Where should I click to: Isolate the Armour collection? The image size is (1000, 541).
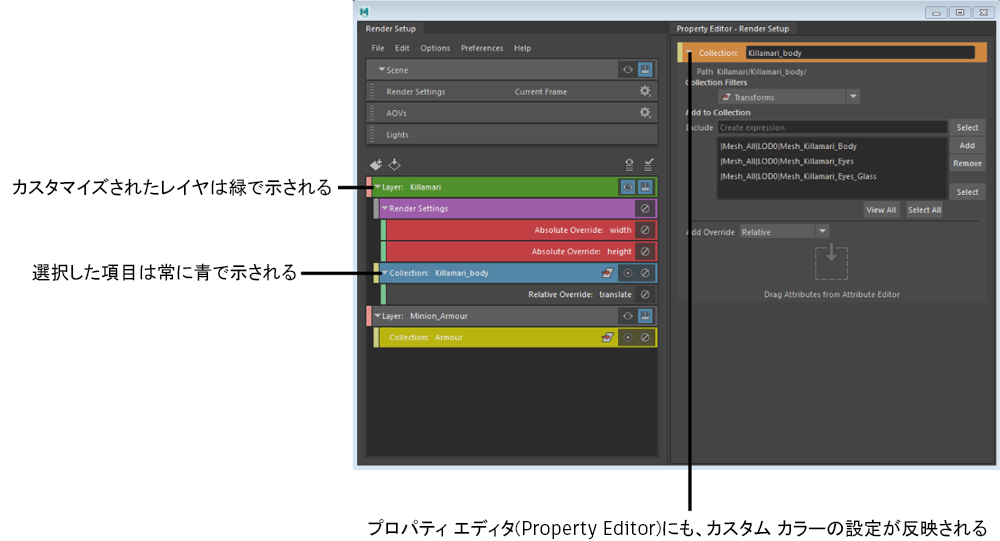628,337
